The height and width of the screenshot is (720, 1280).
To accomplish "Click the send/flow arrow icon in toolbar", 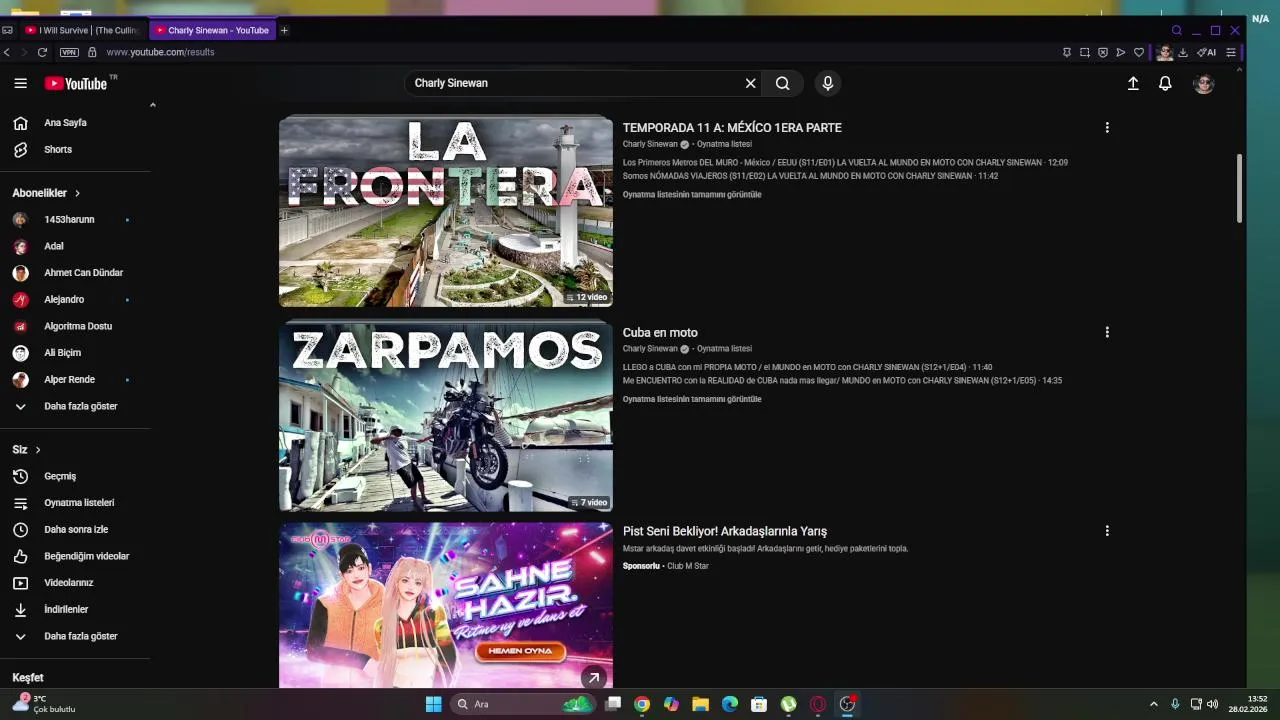I will tap(1121, 52).
